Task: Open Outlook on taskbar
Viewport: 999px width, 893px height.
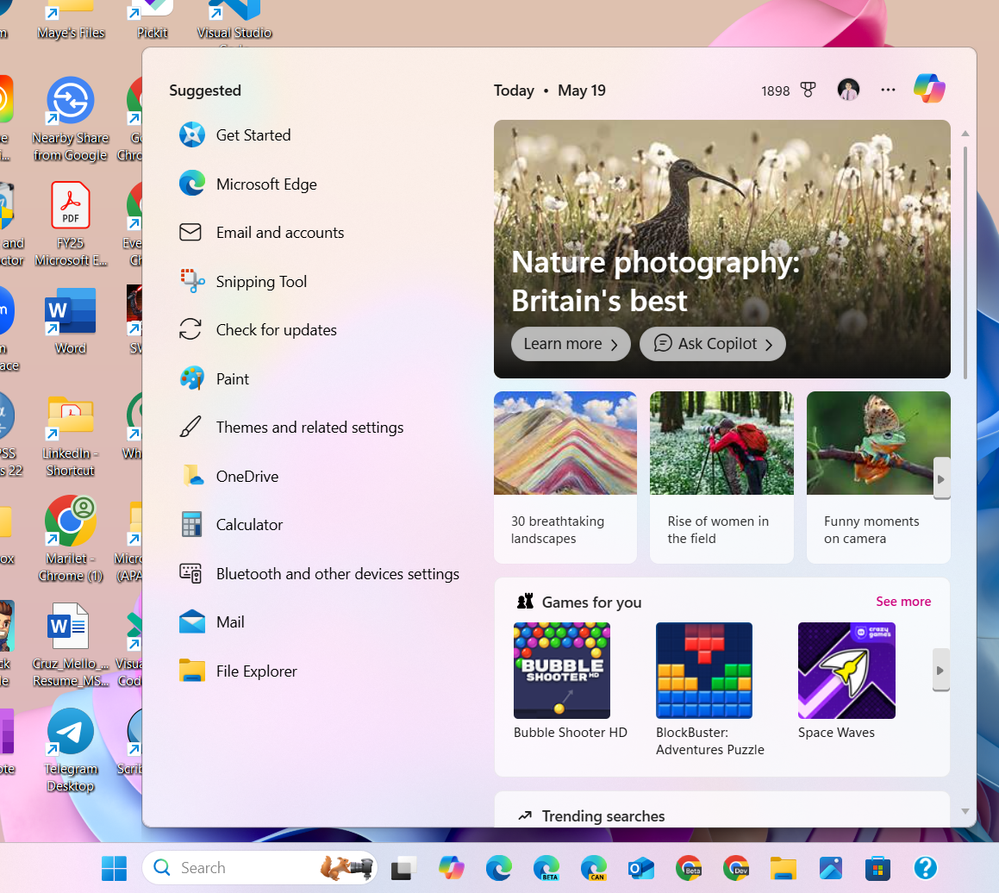Action: click(640, 868)
